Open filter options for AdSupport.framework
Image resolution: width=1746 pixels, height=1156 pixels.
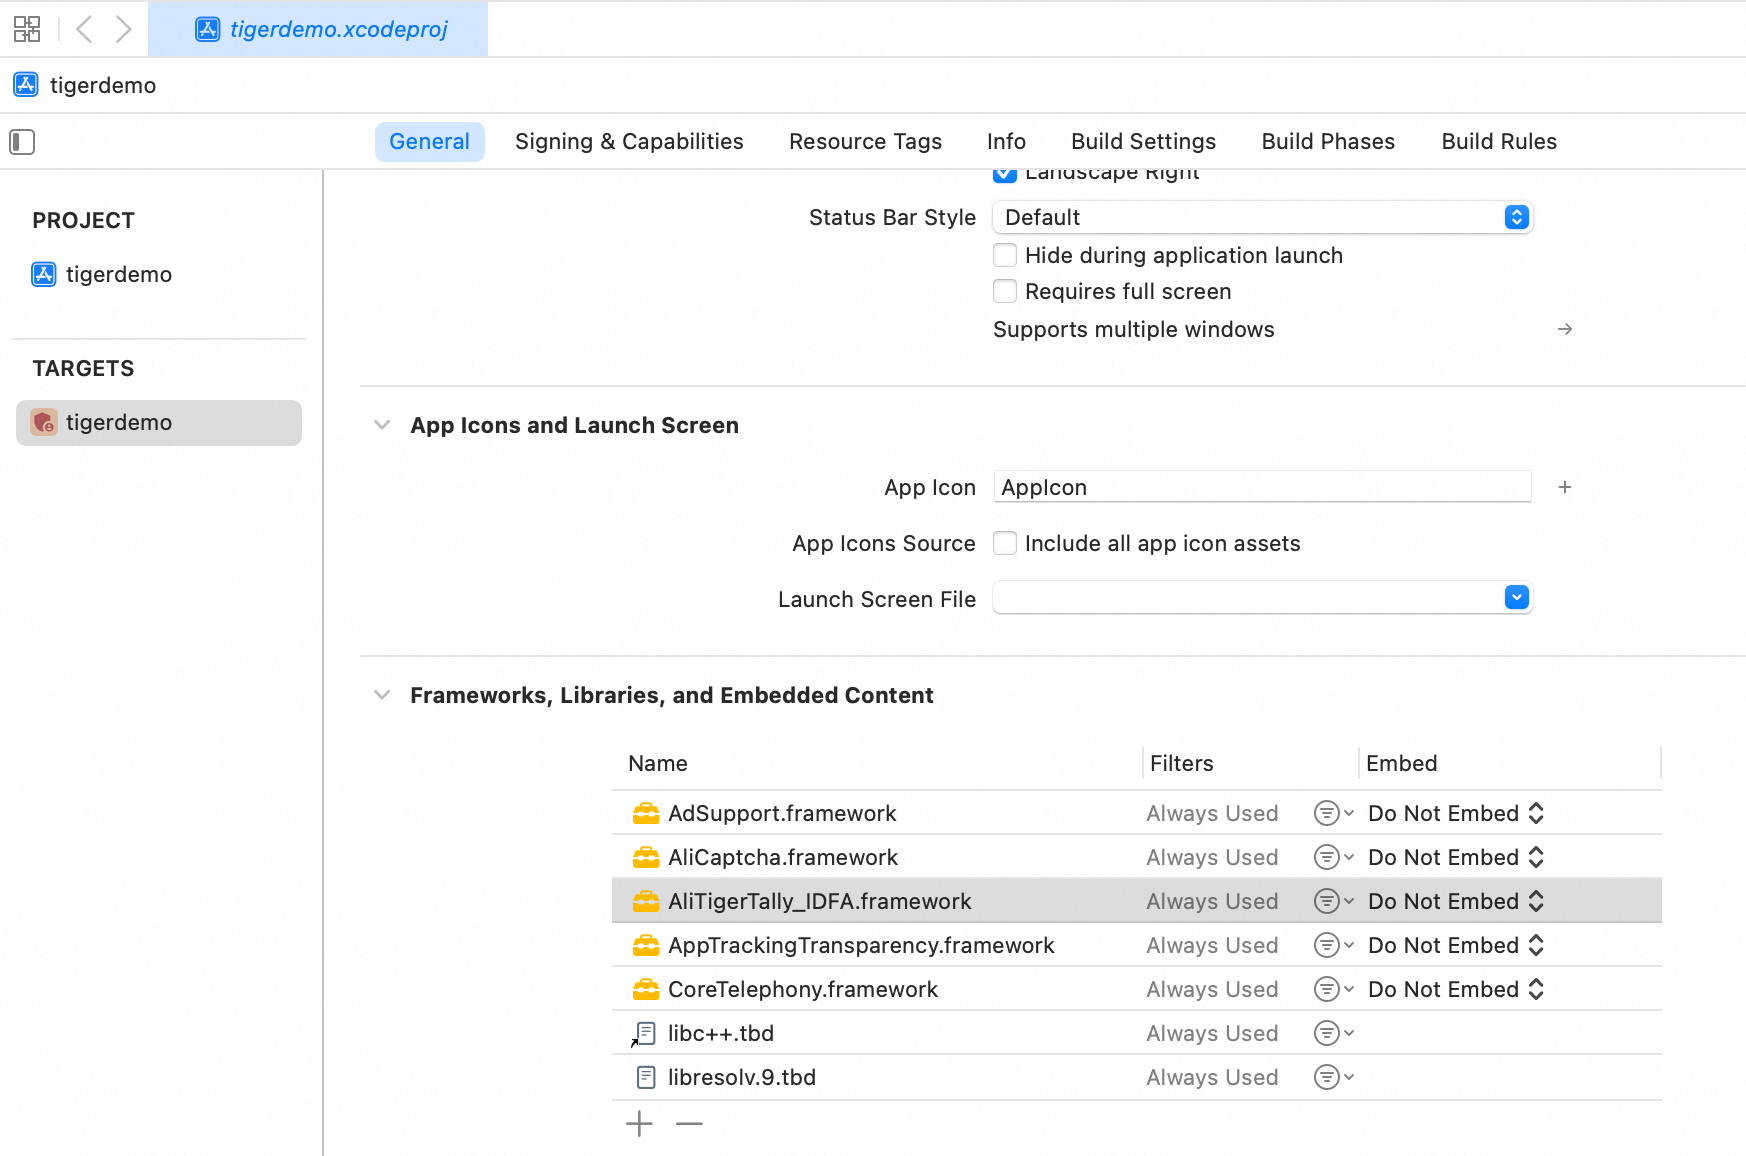click(x=1333, y=813)
